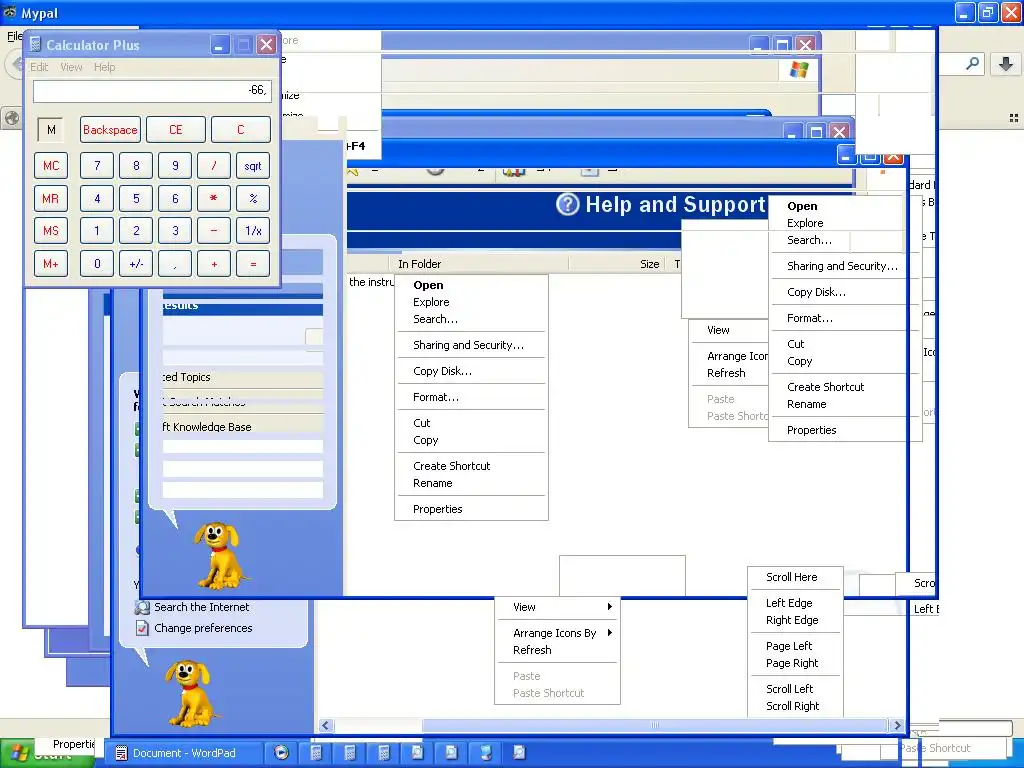Click M+ memory add button
Viewport: 1024px width, 768px height.
tap(51, 264)
